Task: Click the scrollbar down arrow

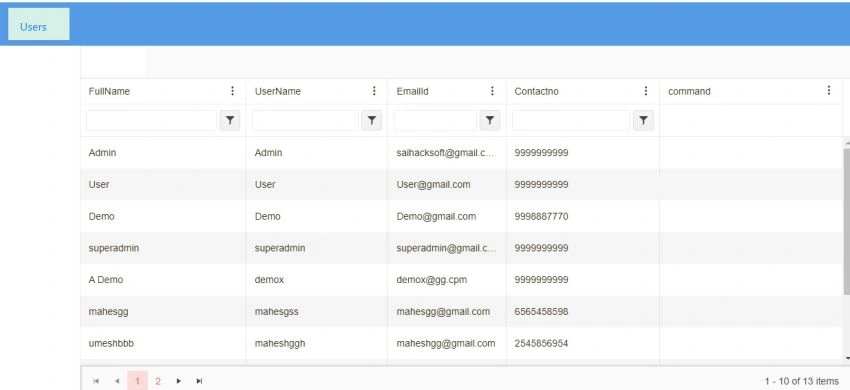Action: (x=847, y=358)
